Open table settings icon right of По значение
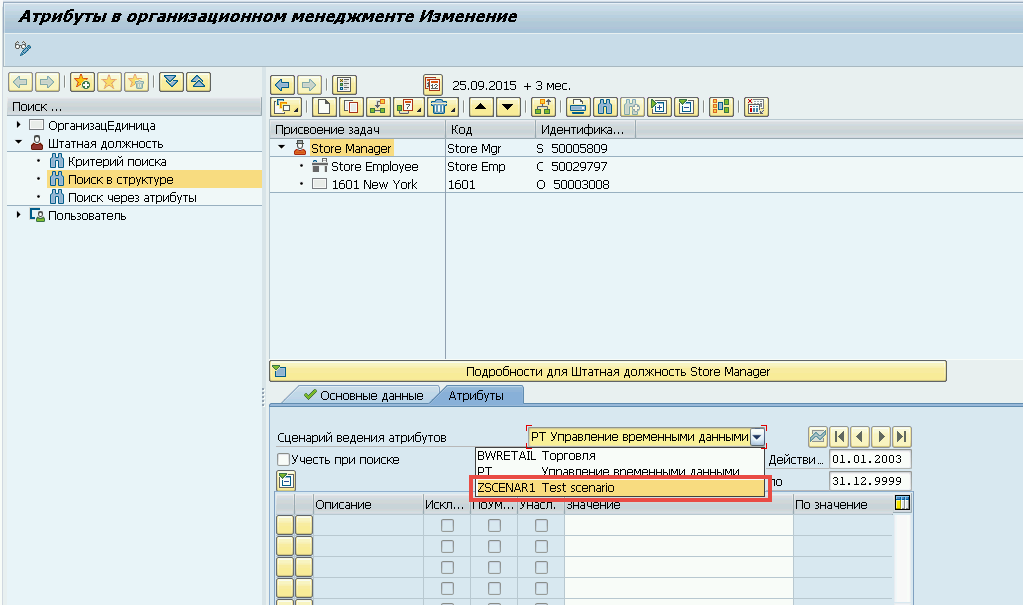 (902, 503)
